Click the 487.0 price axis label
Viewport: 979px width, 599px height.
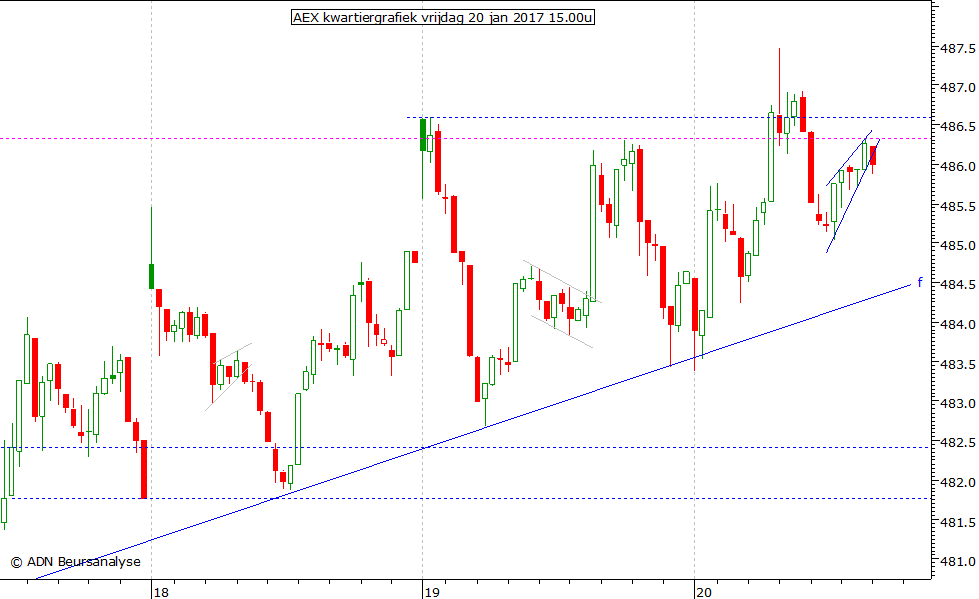[958, 87]
